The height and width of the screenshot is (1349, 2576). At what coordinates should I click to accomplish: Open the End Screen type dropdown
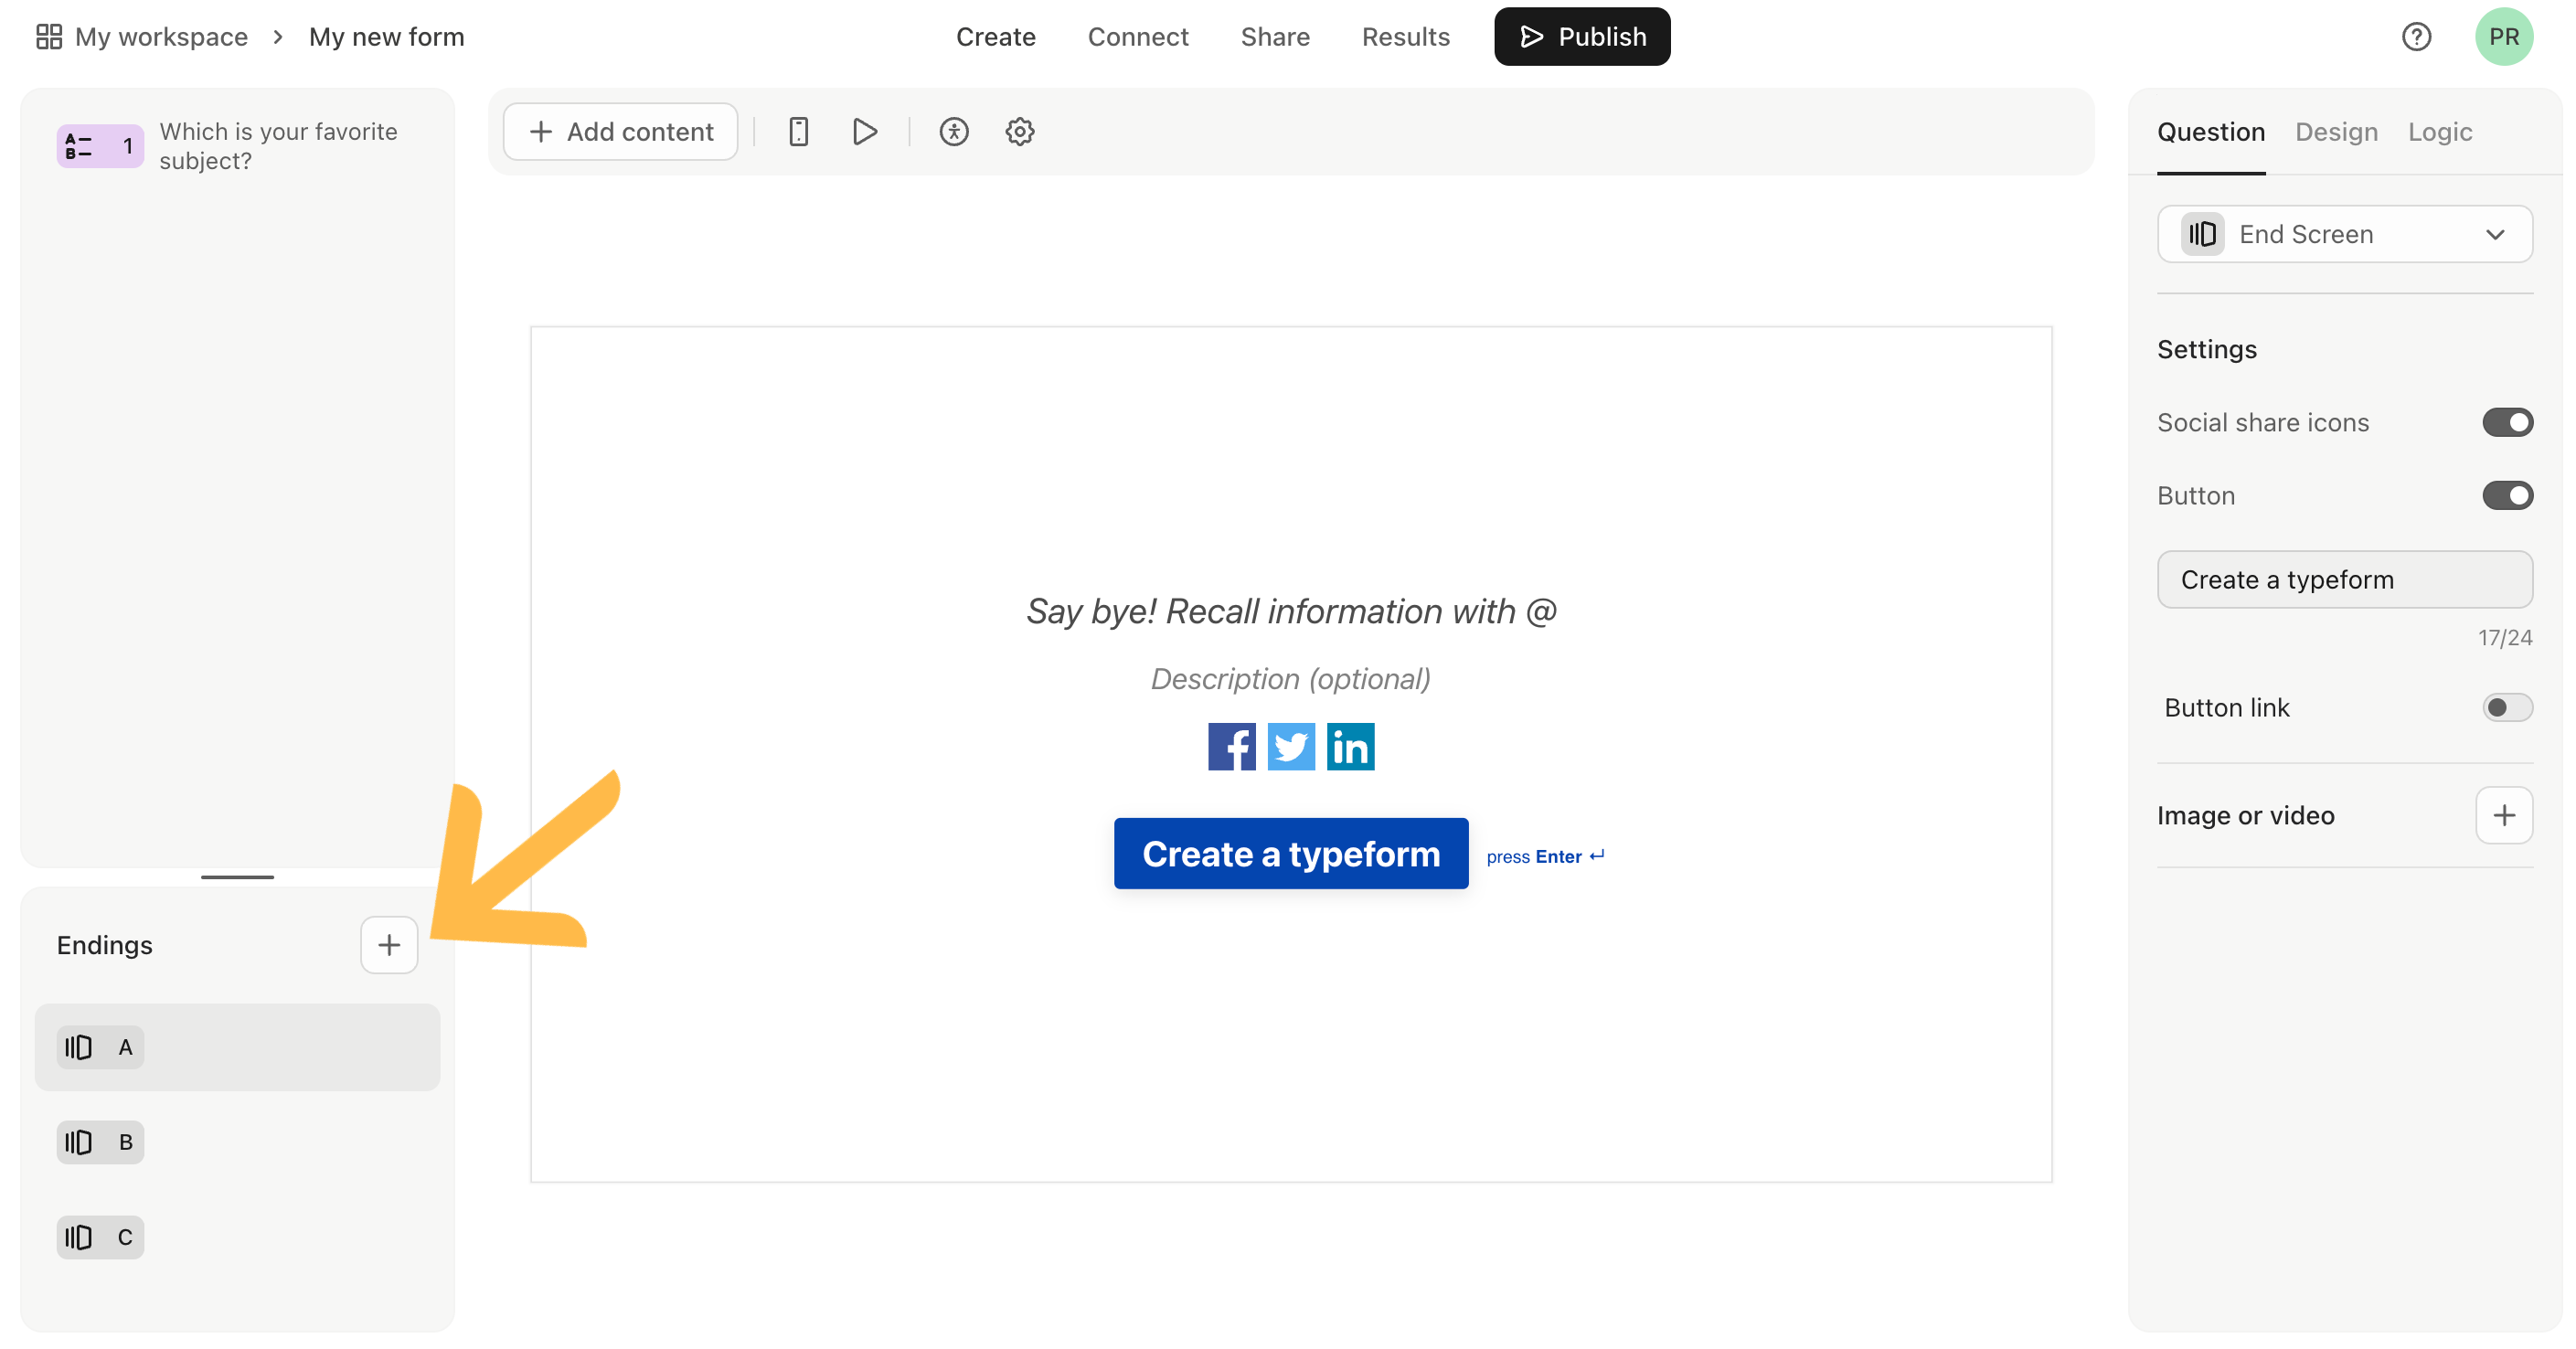pyautogui.click(x=2344, y=234)
